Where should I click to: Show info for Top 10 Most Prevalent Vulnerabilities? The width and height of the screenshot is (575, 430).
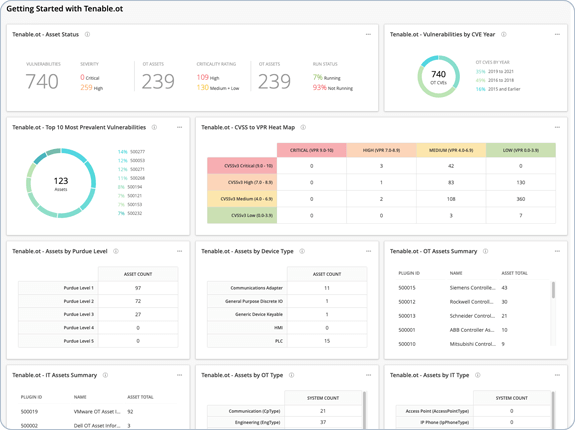point(154,128)
